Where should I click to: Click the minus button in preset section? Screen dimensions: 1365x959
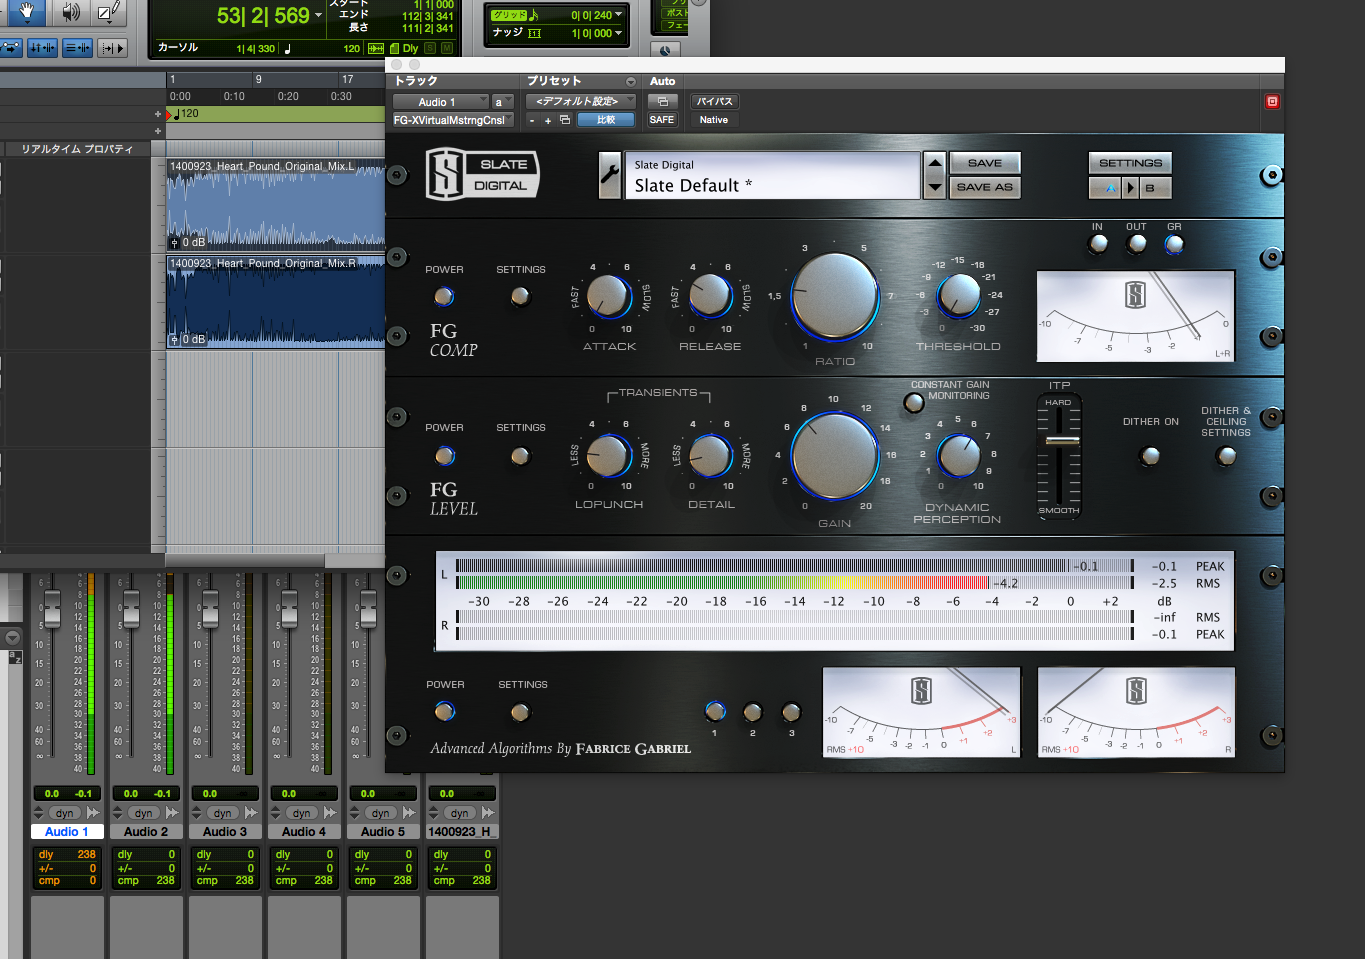click(x=532, y=120)
